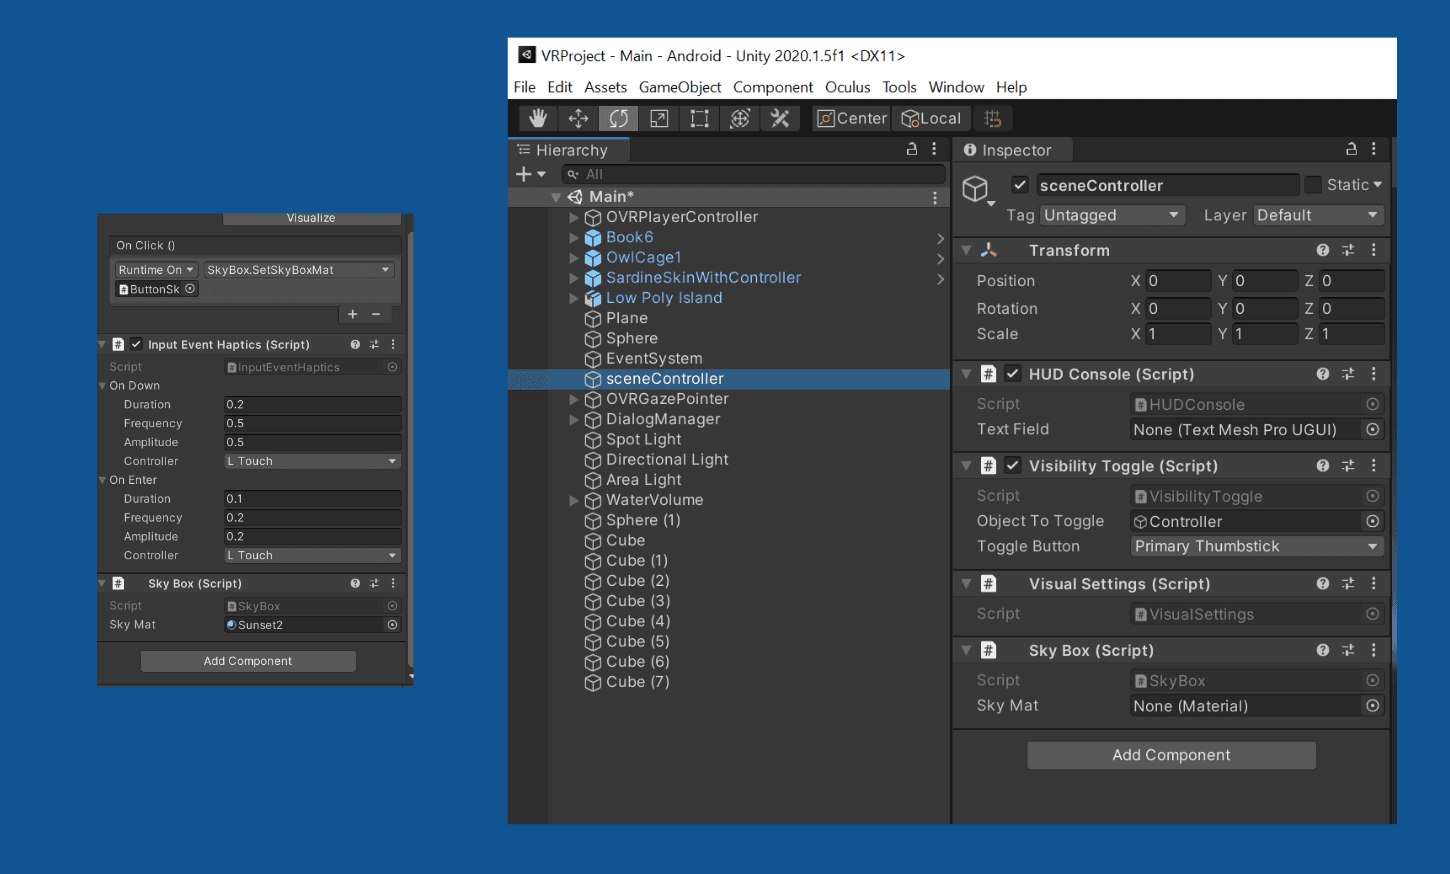
Task: Open the Component menu
Action: [x=773, y=87]
